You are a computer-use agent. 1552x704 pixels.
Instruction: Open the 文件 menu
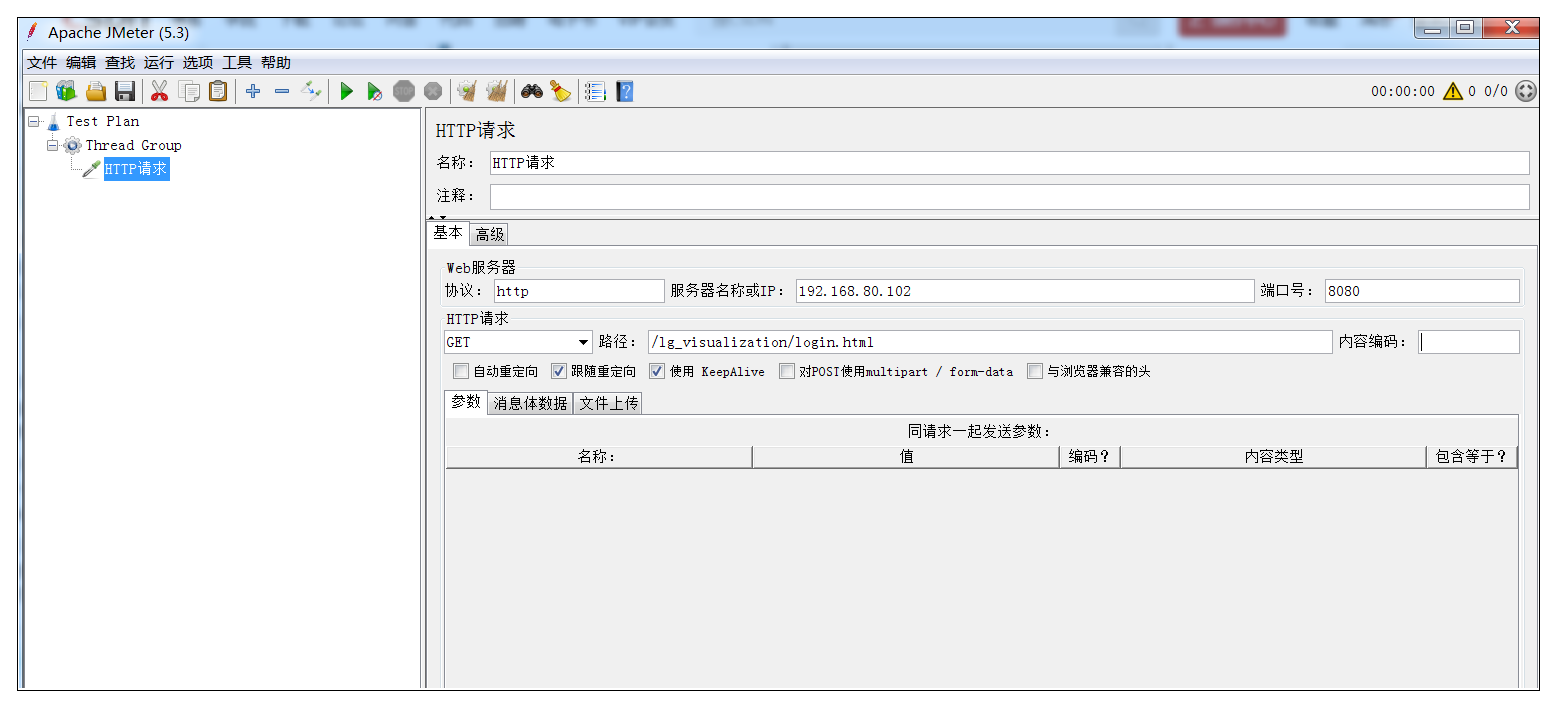click(43, 62)
